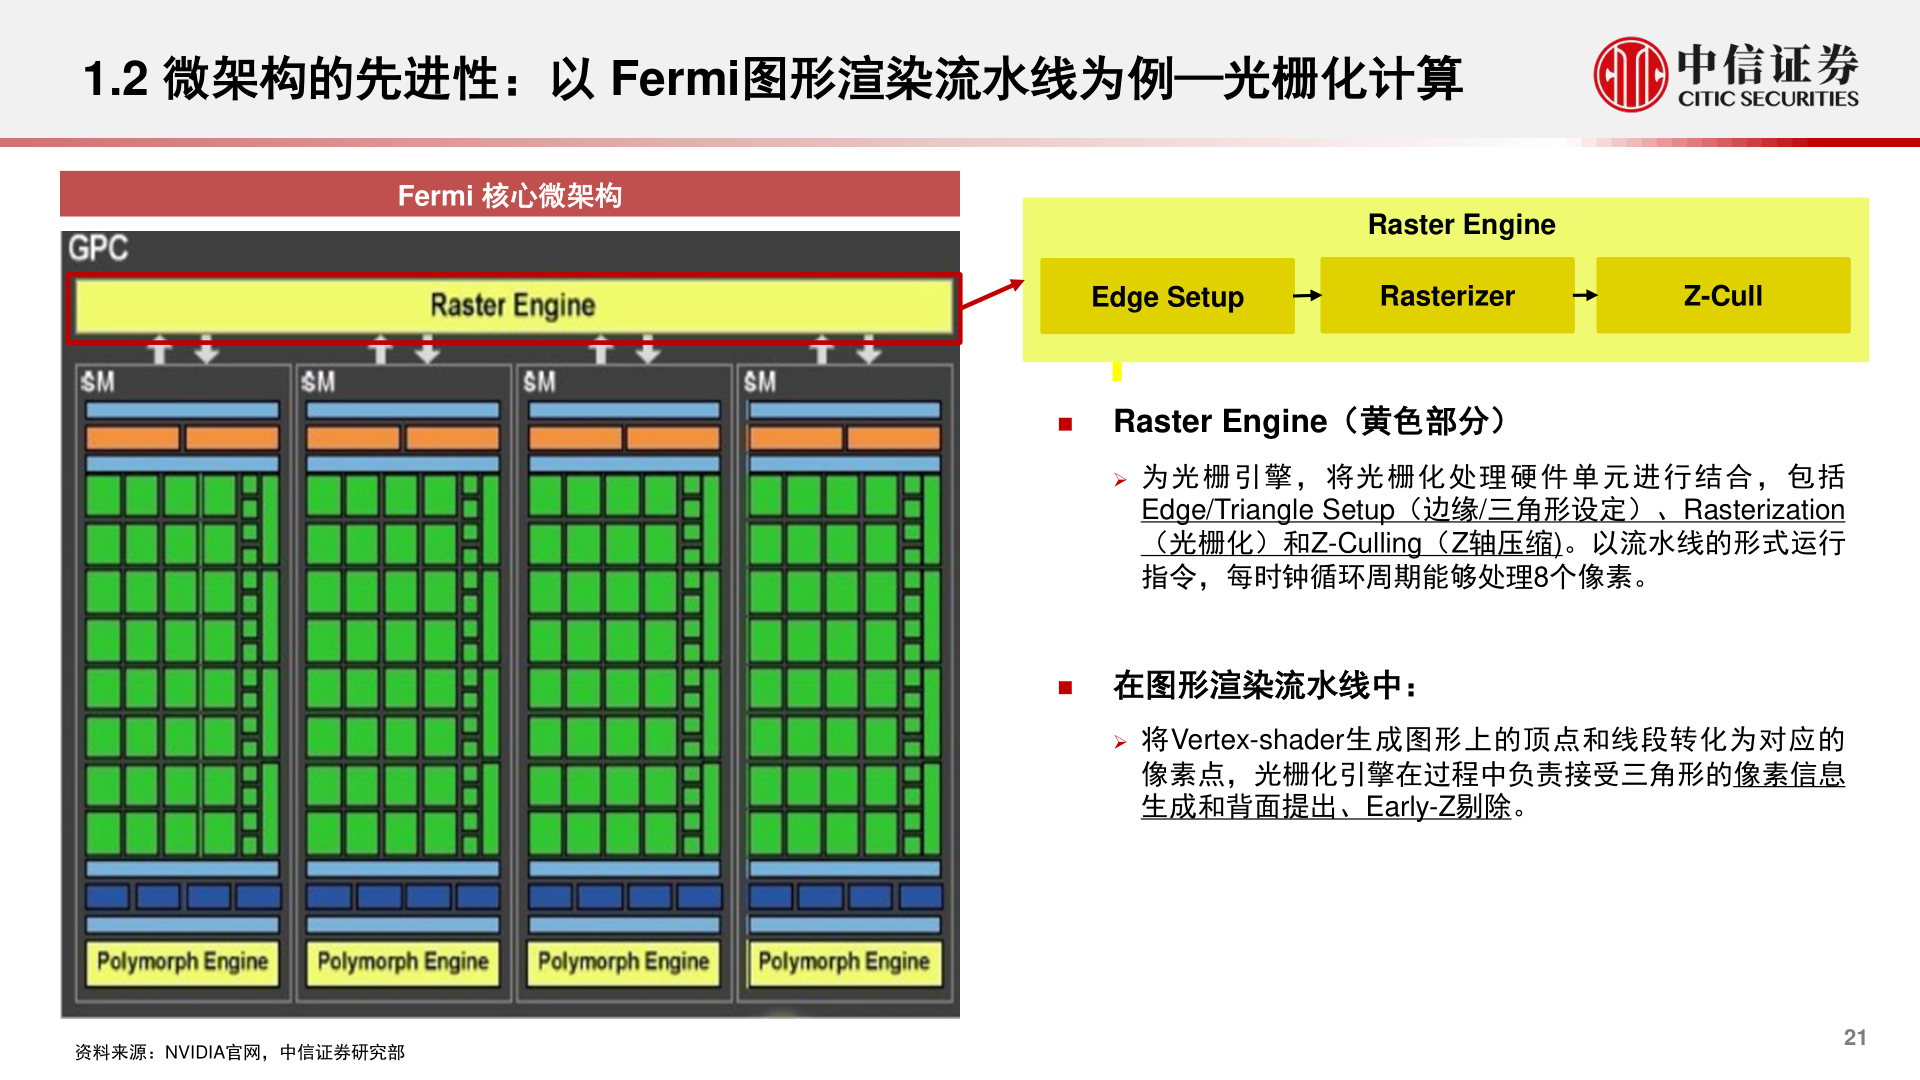The image size is (1920, 1080).
Task: Click the arrow between Rasterizer and Z-Cull
Action: tap(1585, 296)
